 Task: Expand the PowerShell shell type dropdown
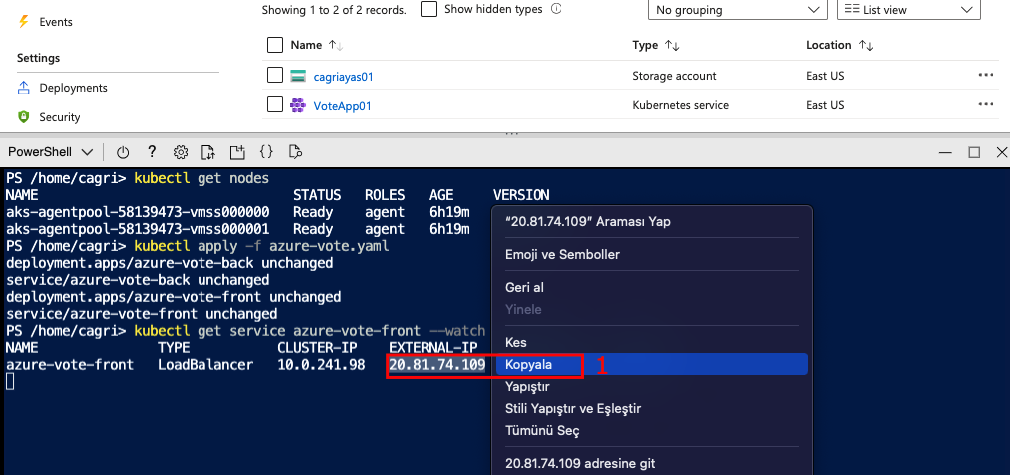51,152
